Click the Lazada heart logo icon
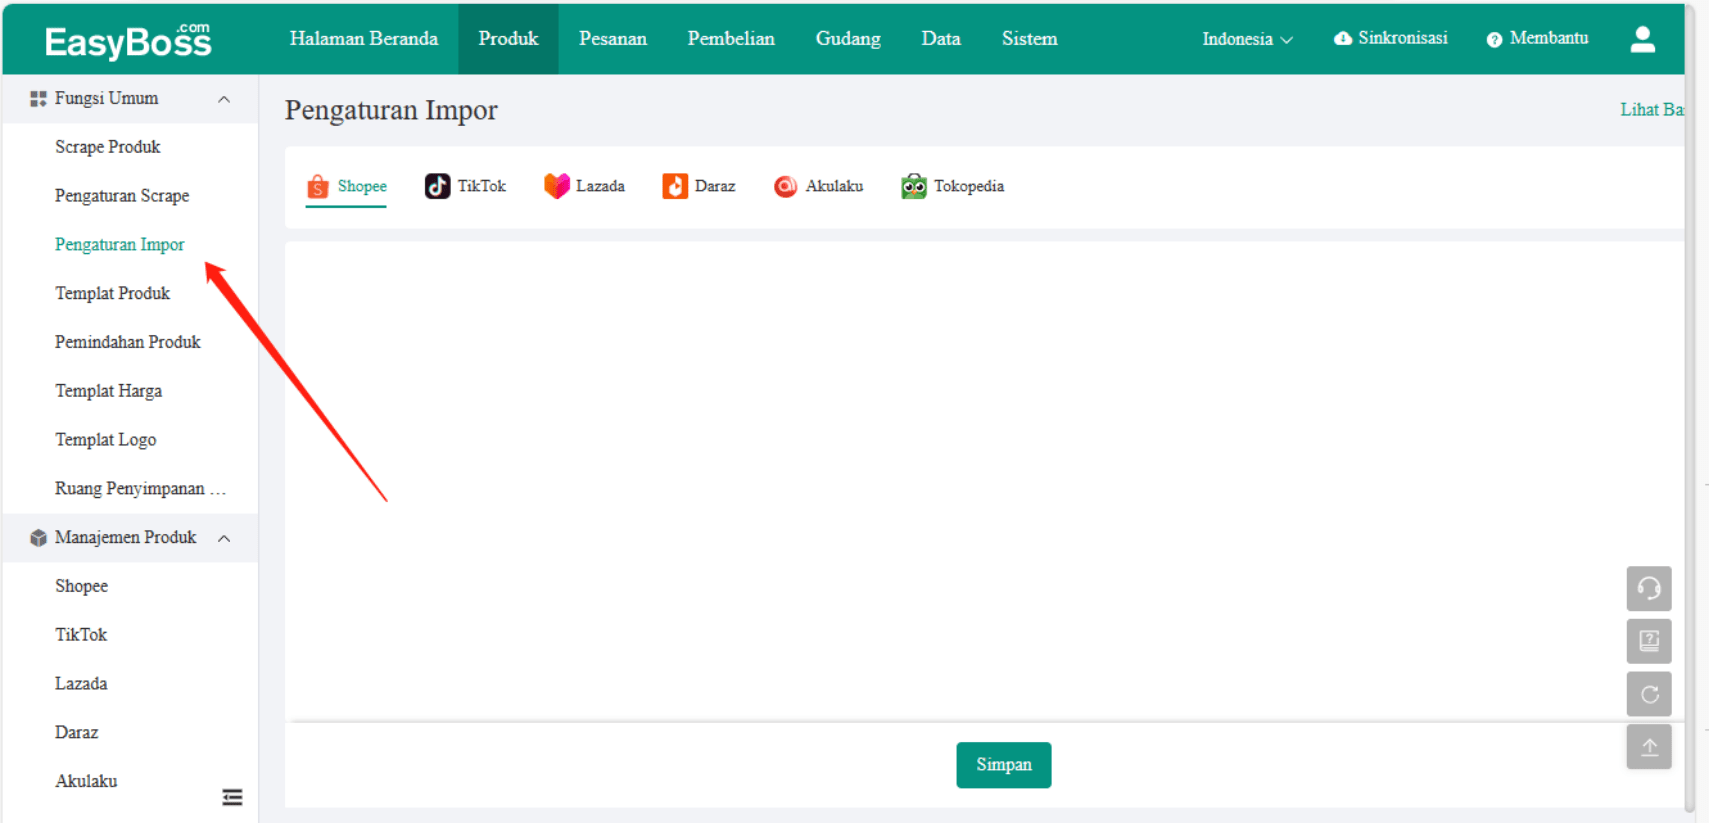The width and height of the screenshot is (1709, 824). (556, 186)
